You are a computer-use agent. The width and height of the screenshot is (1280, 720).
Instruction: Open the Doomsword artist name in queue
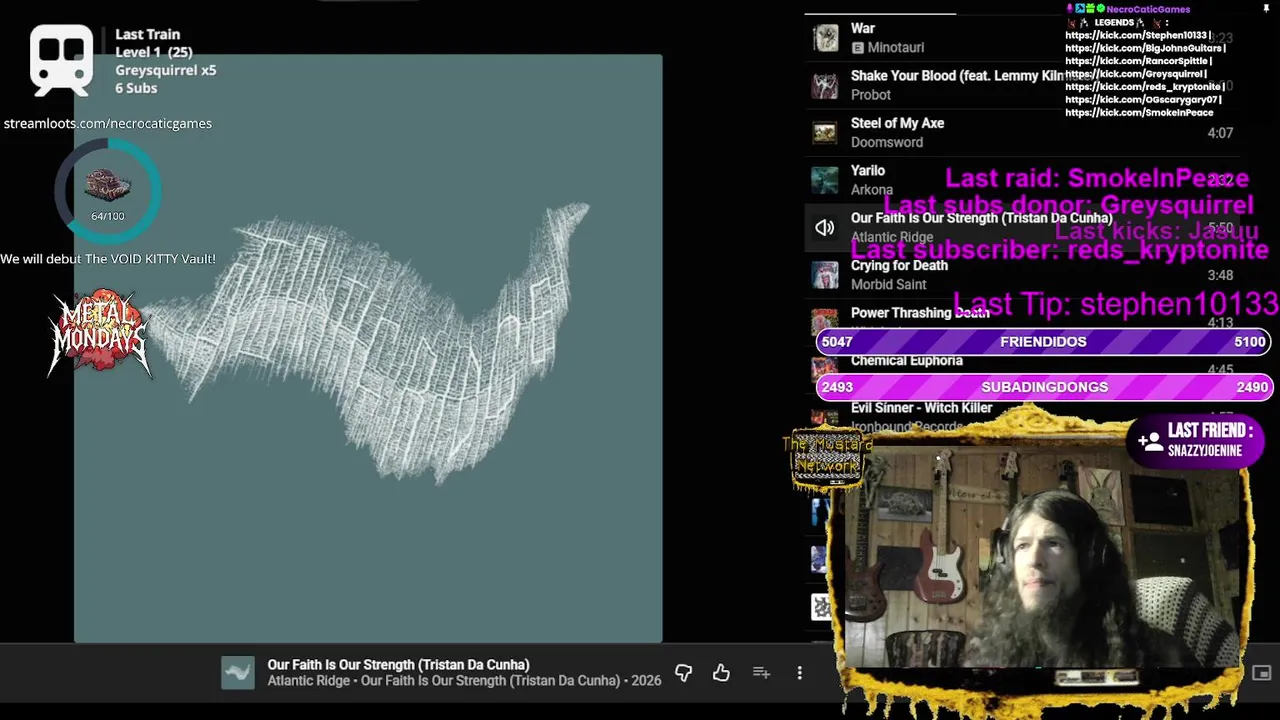pyautogui.click(x=887, y=142)
